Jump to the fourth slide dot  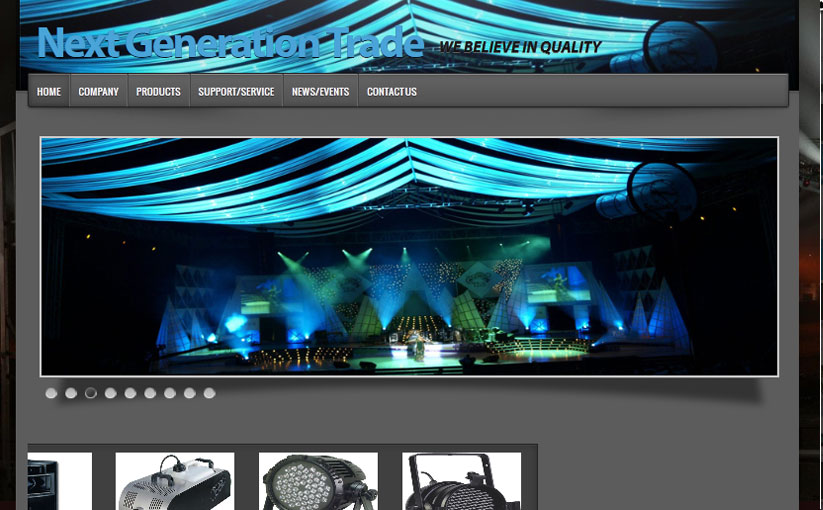[x=110, y=393]
